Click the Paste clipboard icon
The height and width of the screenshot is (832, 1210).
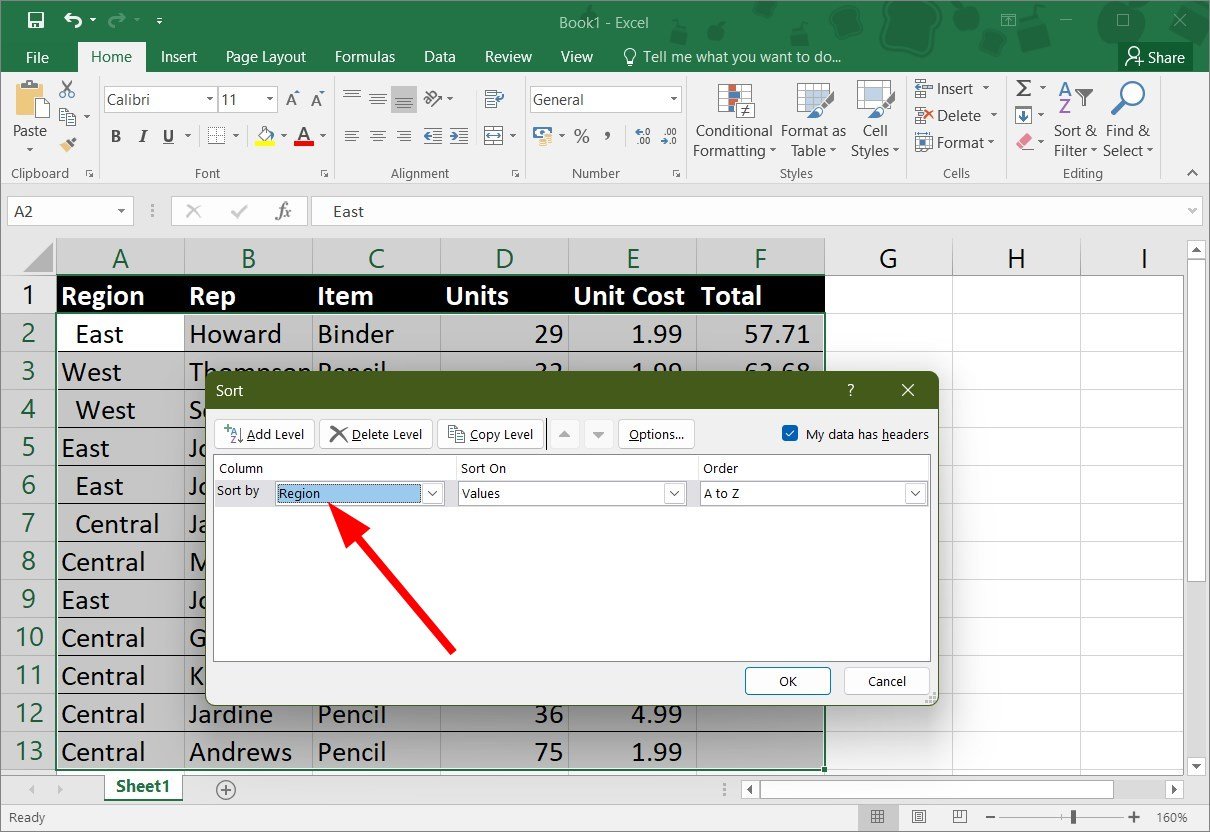pyautogui.click(x=30, y=99)
